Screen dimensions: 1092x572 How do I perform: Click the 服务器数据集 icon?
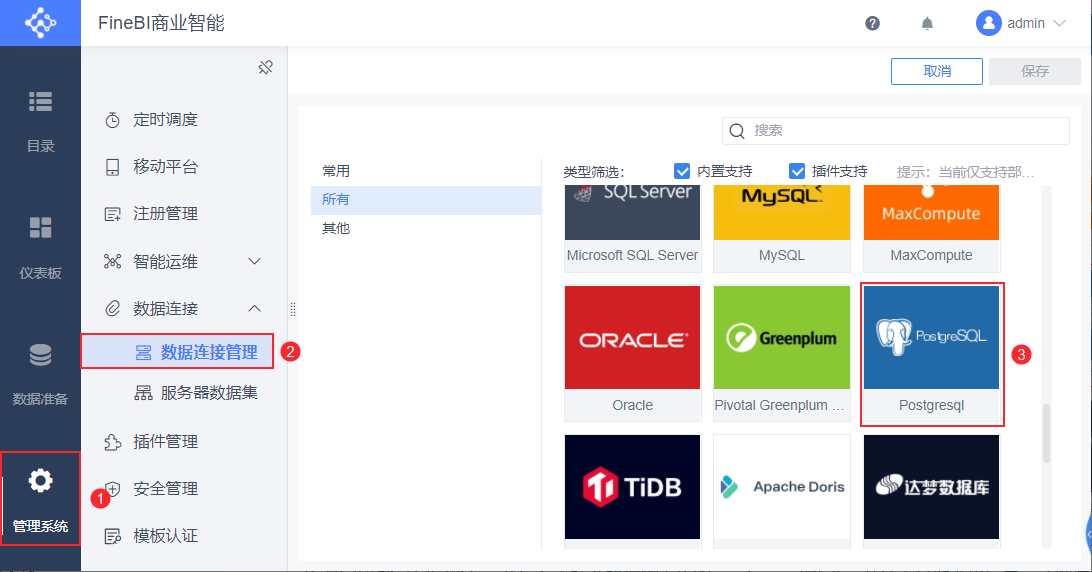143,393
